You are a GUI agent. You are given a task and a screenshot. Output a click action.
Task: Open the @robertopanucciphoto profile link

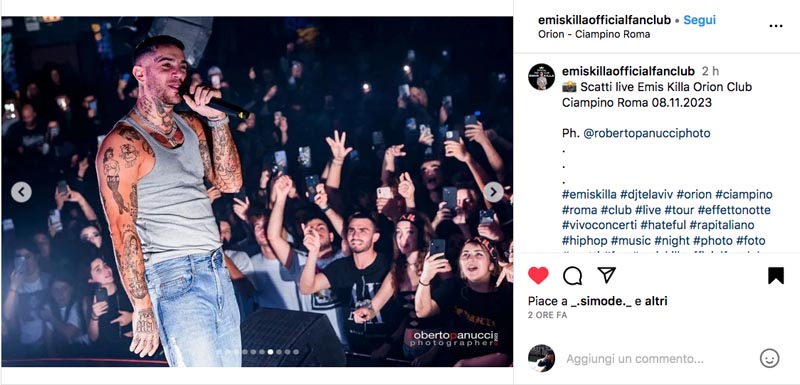646,134
